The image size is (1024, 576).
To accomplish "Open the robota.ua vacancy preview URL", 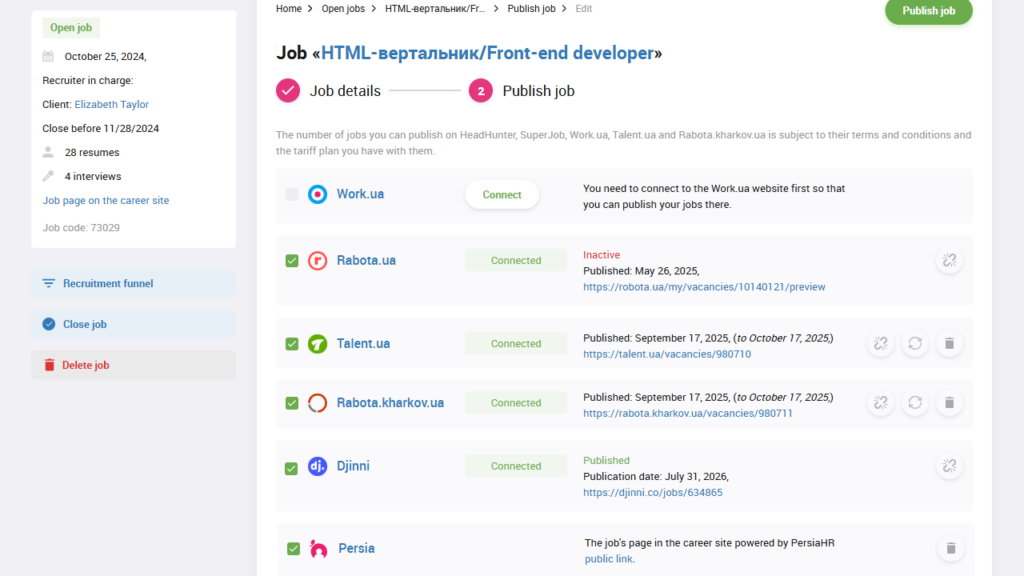I will 704,287.
